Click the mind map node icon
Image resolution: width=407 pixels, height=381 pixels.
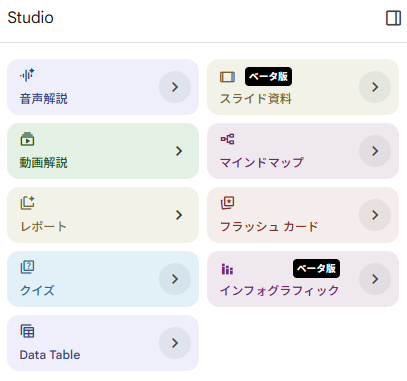(227, 139)
